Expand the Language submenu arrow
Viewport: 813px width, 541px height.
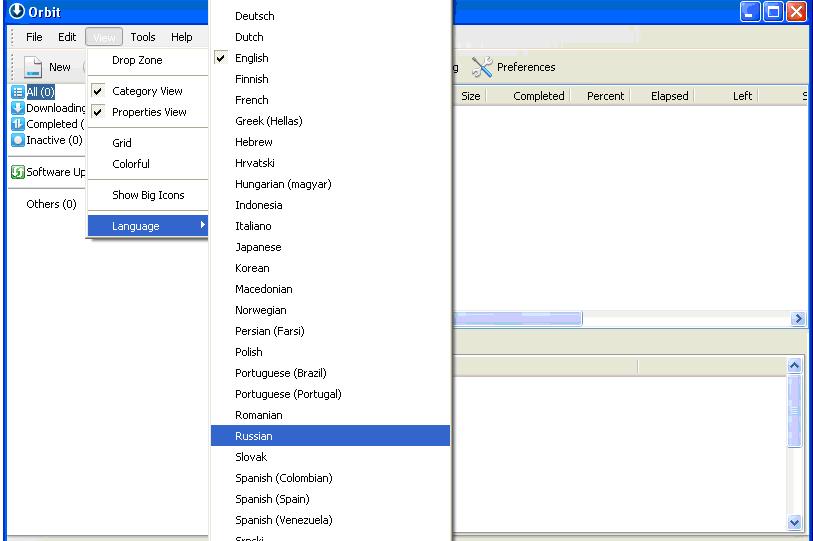click(203, 225)
